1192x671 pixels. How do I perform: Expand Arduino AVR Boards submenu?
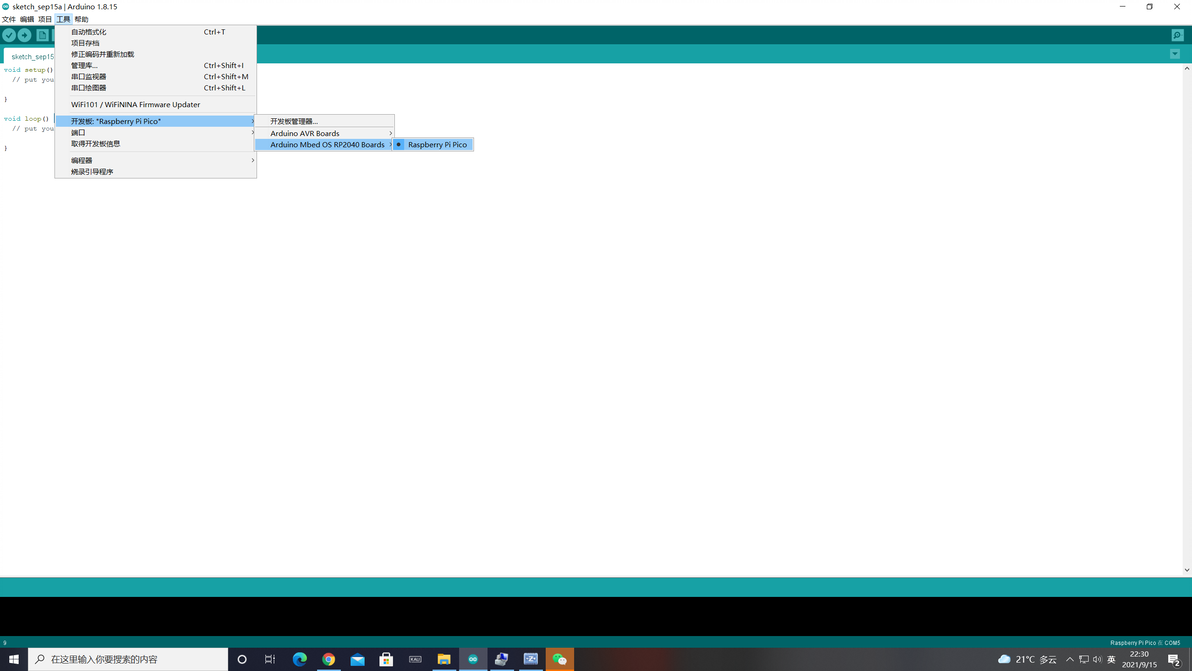325,133
